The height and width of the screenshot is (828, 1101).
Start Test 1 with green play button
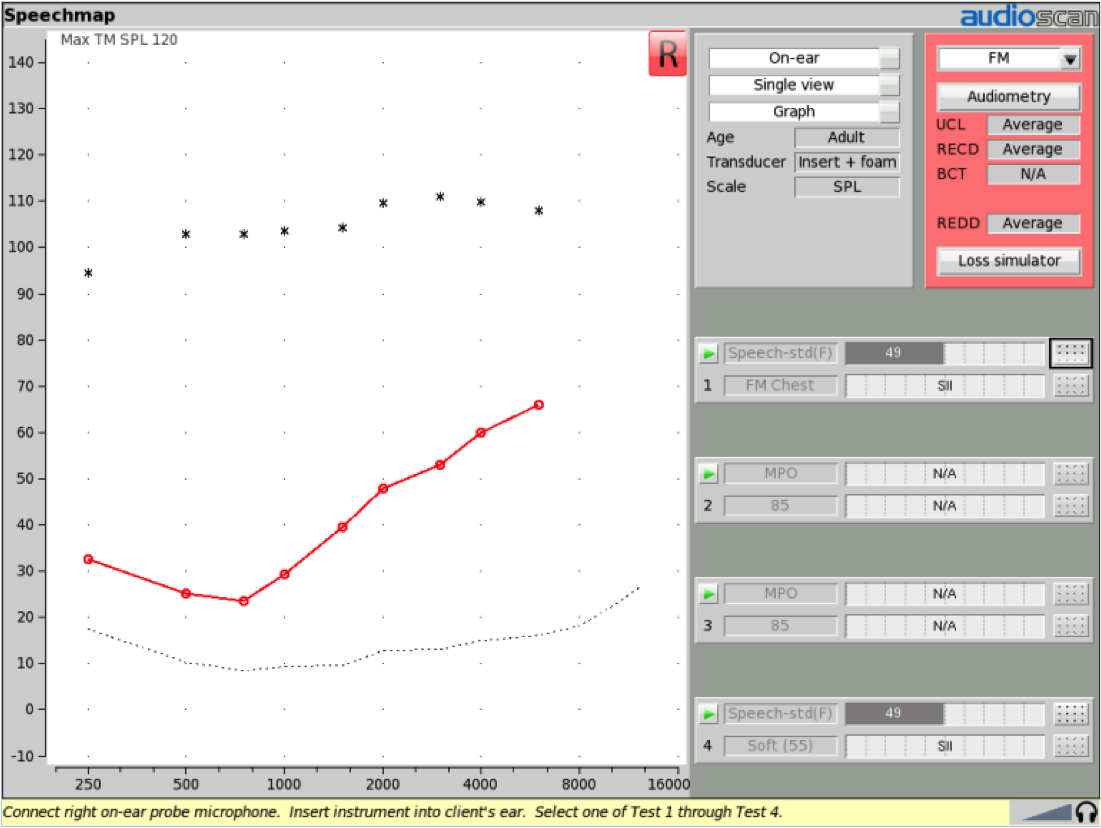[708, 353]
